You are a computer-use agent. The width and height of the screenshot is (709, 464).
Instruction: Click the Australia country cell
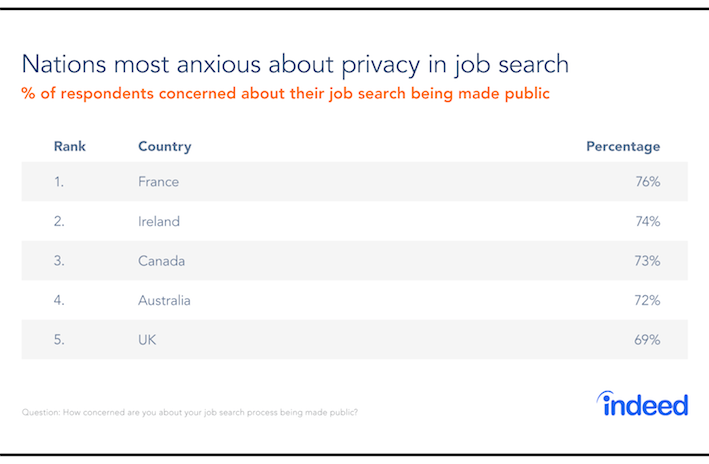(164, 300)
